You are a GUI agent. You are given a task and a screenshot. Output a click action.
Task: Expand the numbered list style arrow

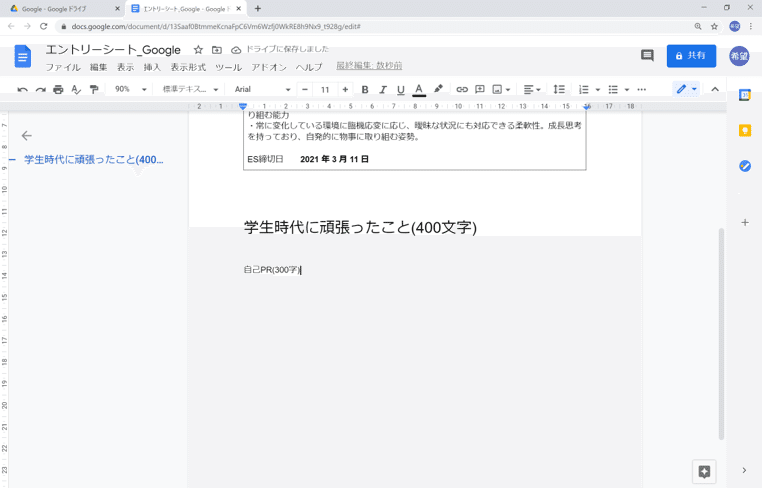[598, 89]
